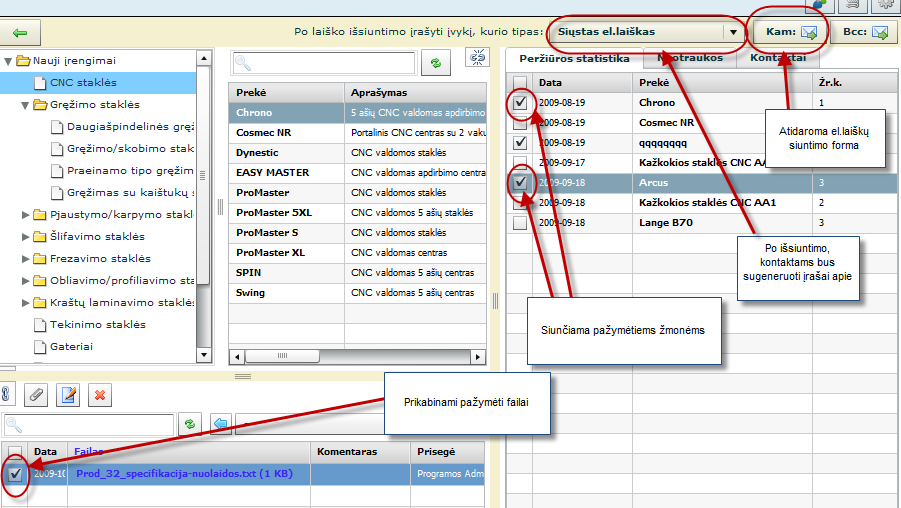Image resolution: width=901 pixels, height=508 pixels.
Task: Click the edit note pencil icon
Action: coord(68,395)
